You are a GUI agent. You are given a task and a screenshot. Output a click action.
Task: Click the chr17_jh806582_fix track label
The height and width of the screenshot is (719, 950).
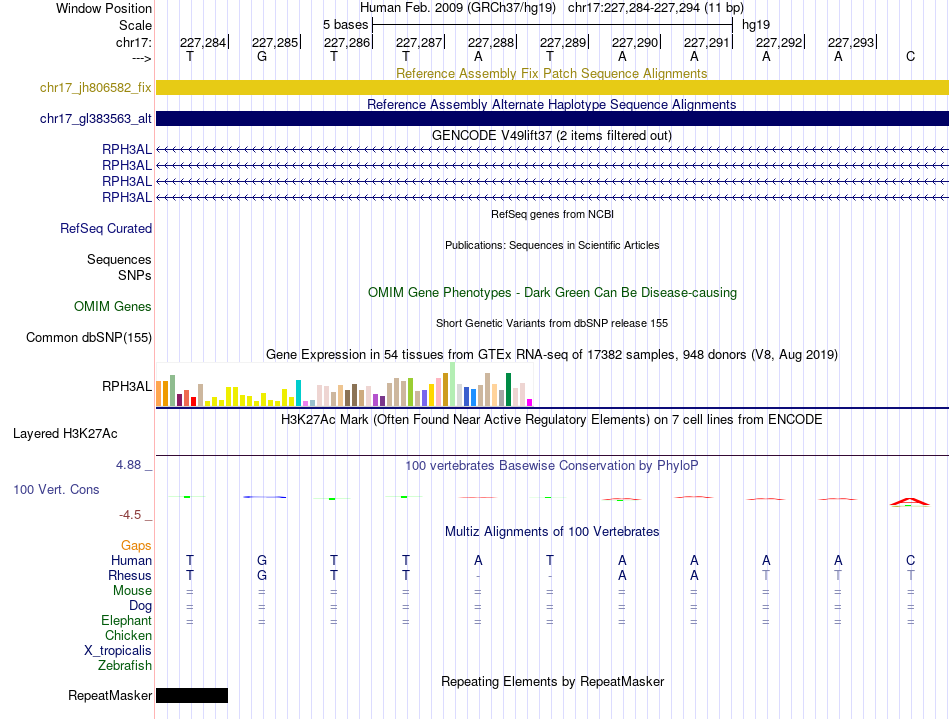pyautogui.click(x=95, y=87)
